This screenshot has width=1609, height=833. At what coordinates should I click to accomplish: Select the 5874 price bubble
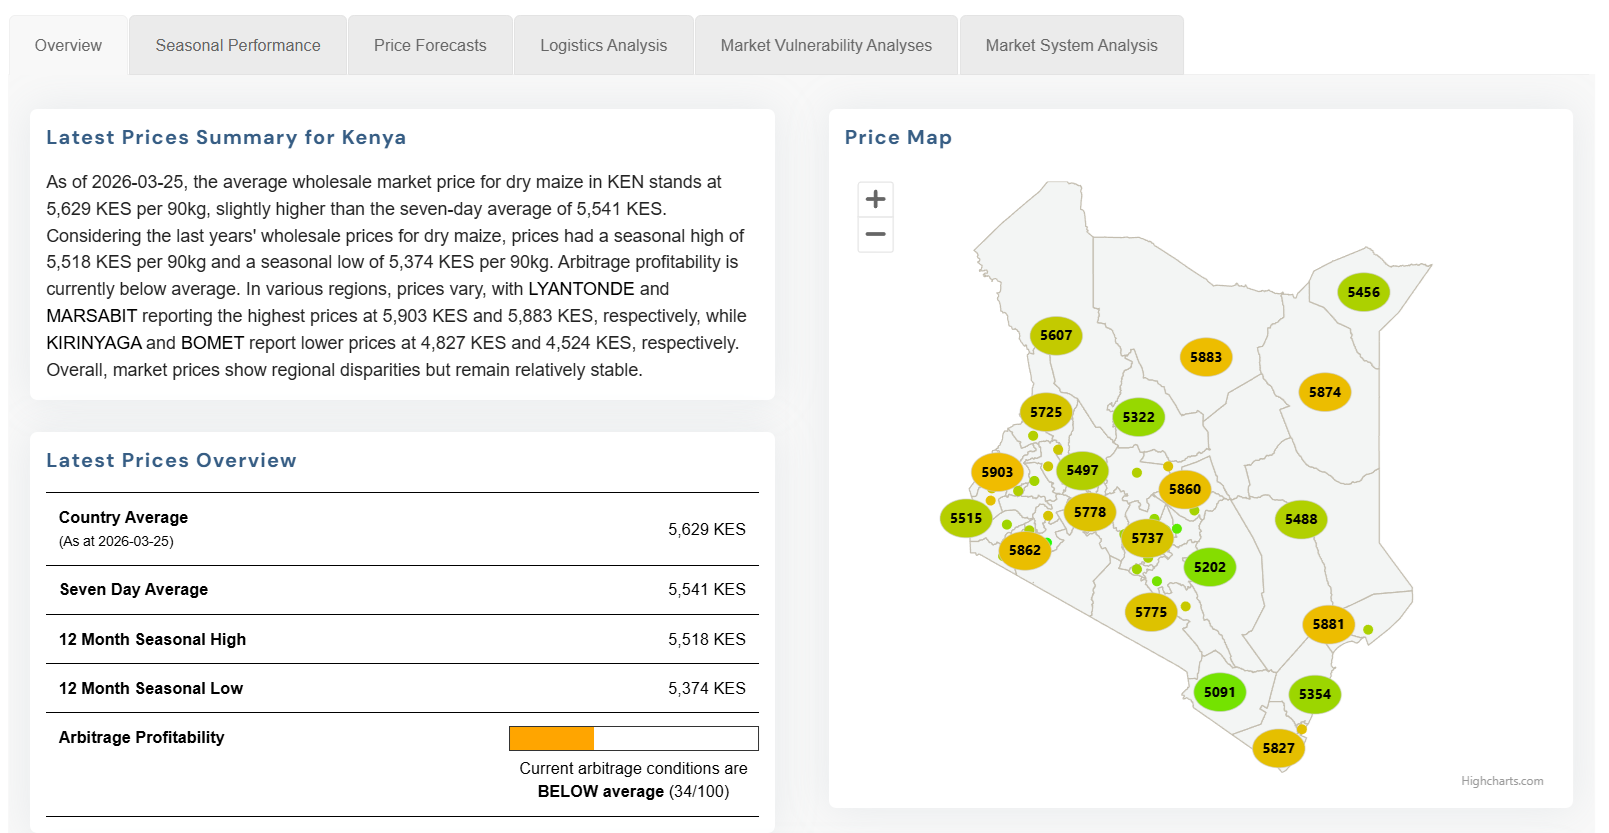(x=1324, y=392)
